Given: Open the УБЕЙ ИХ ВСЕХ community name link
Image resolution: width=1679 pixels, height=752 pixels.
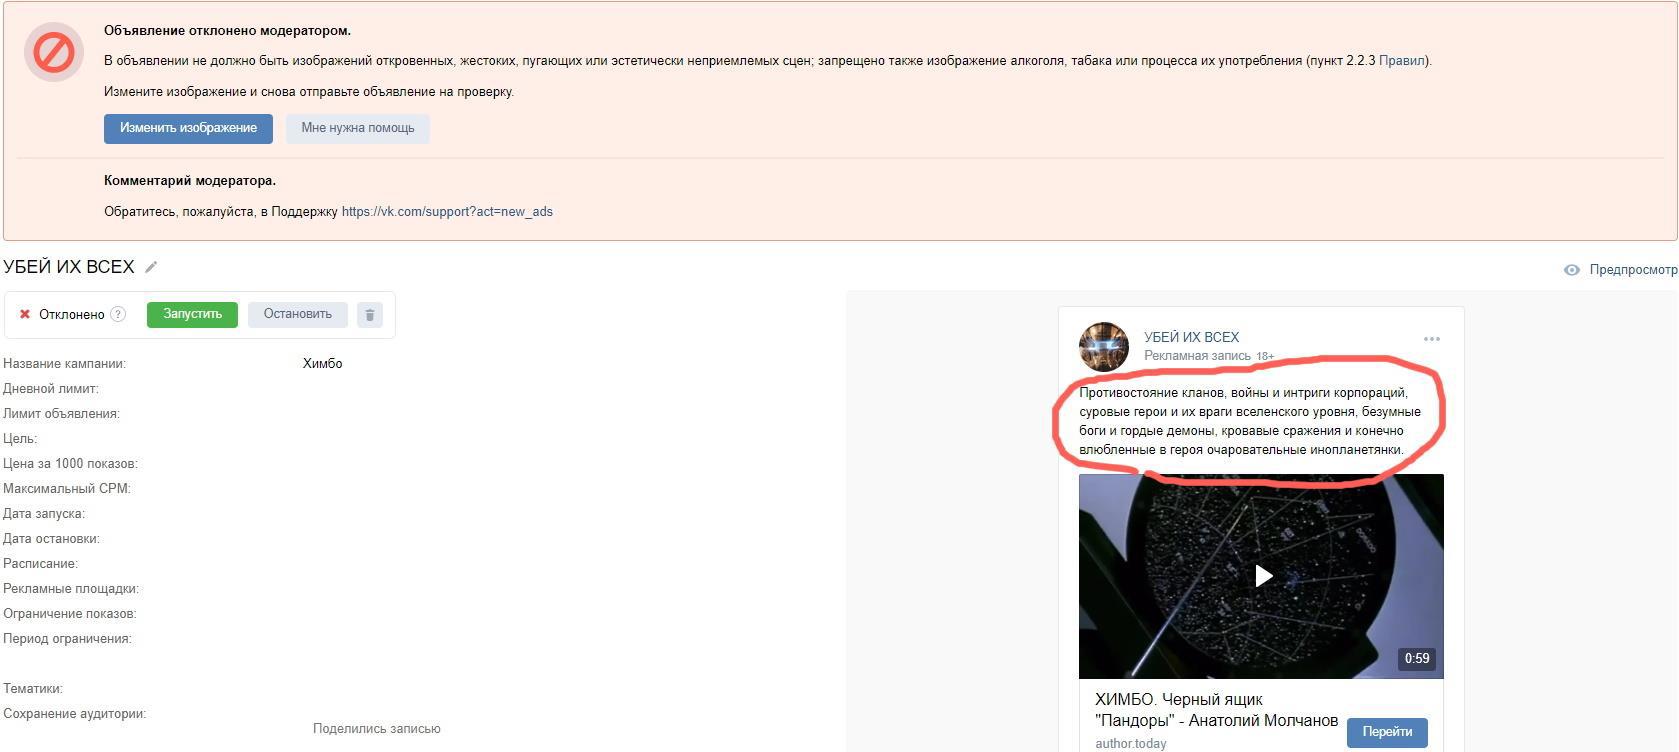Looking at the screenshot, I should 1191,337.
